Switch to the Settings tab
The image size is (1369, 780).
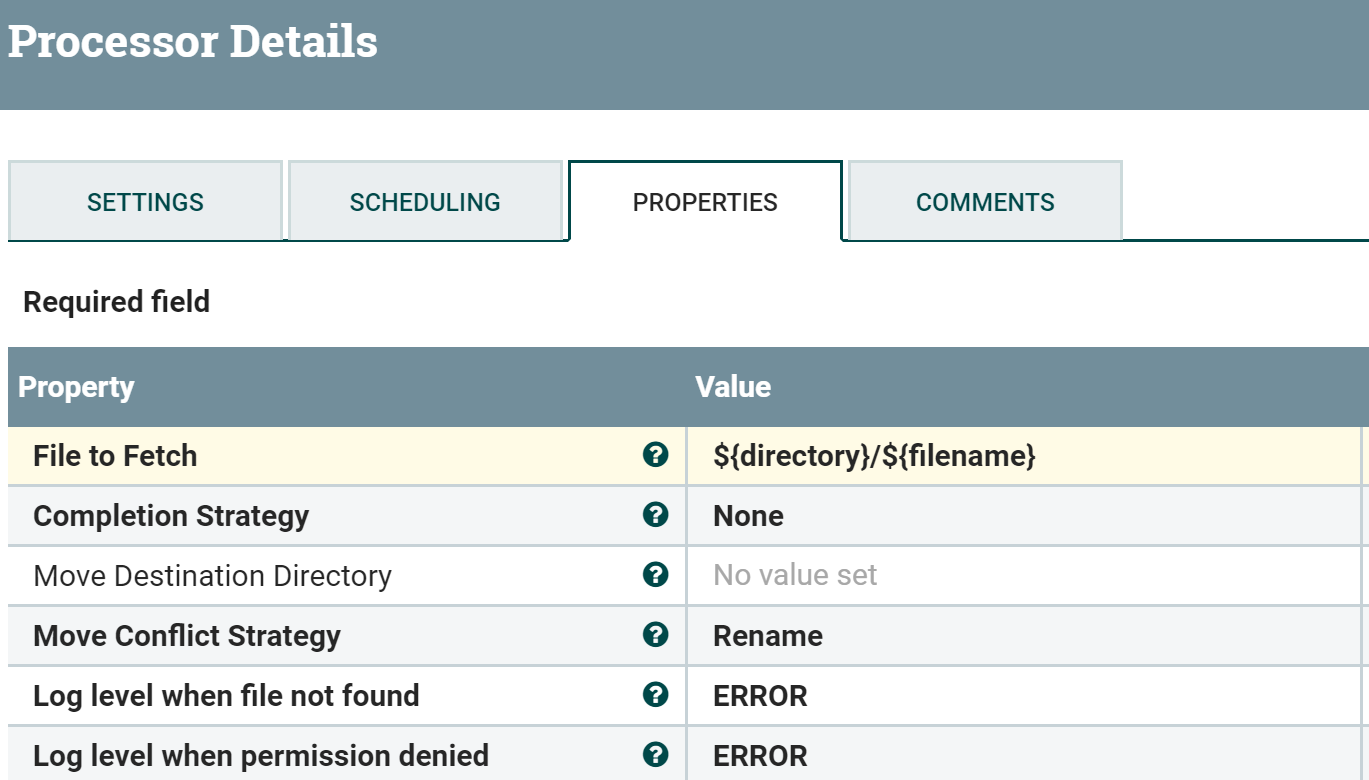145,201
